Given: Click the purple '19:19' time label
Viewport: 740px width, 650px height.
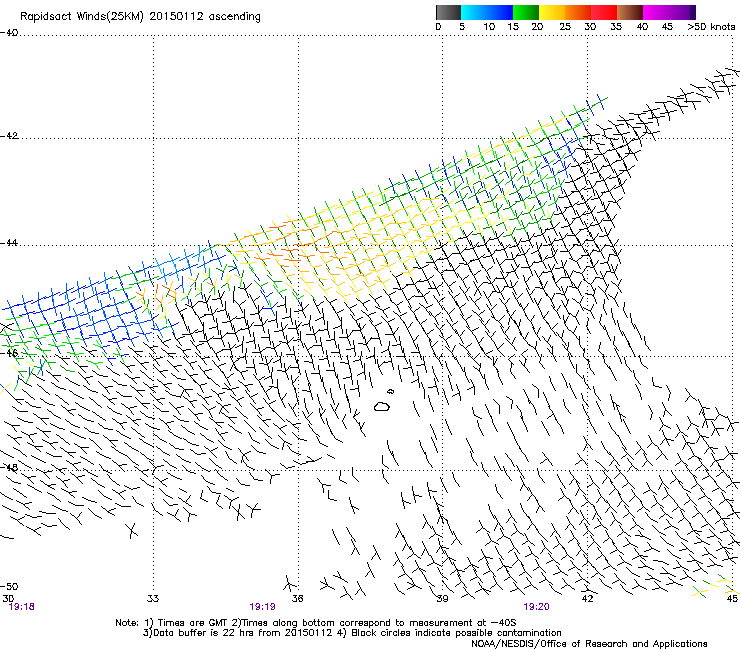Looking at the screenshot, I should (262, 607).
